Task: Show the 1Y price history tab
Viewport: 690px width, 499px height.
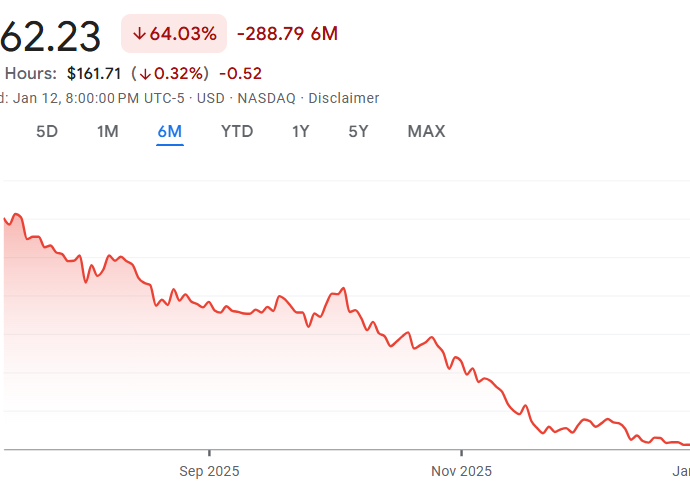Action: 301,131
